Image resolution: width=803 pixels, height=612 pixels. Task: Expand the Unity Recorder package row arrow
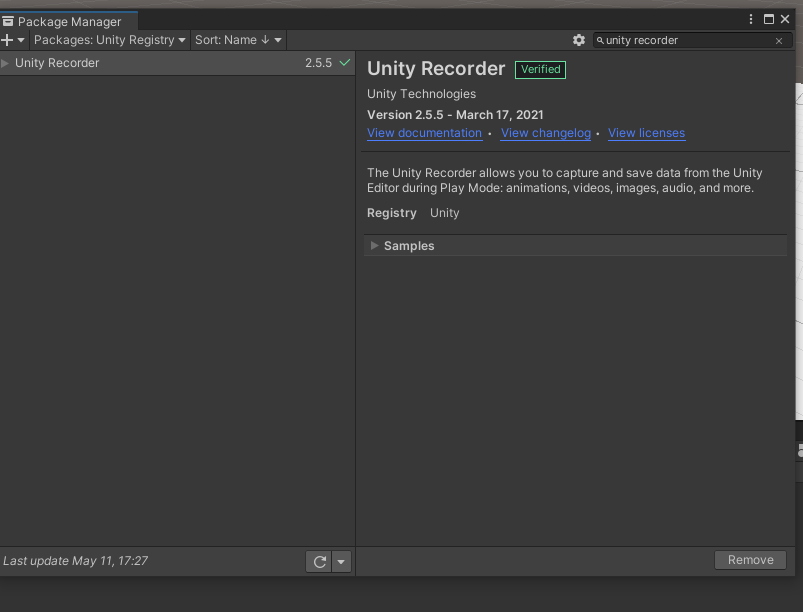pos(5,63)
